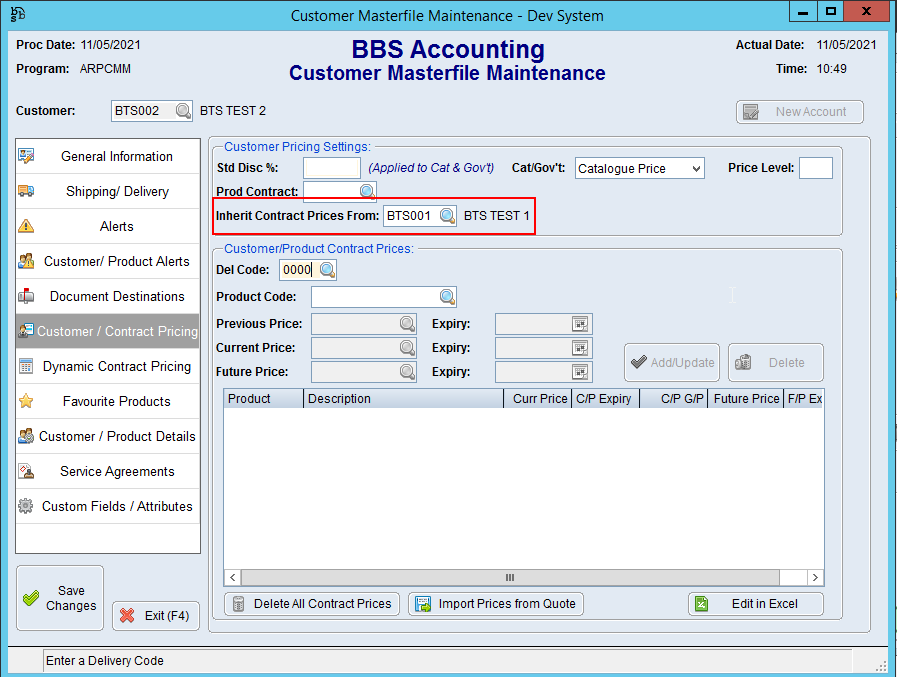
Task: Select the Favourite Products tab
Action: click(108, 402)
